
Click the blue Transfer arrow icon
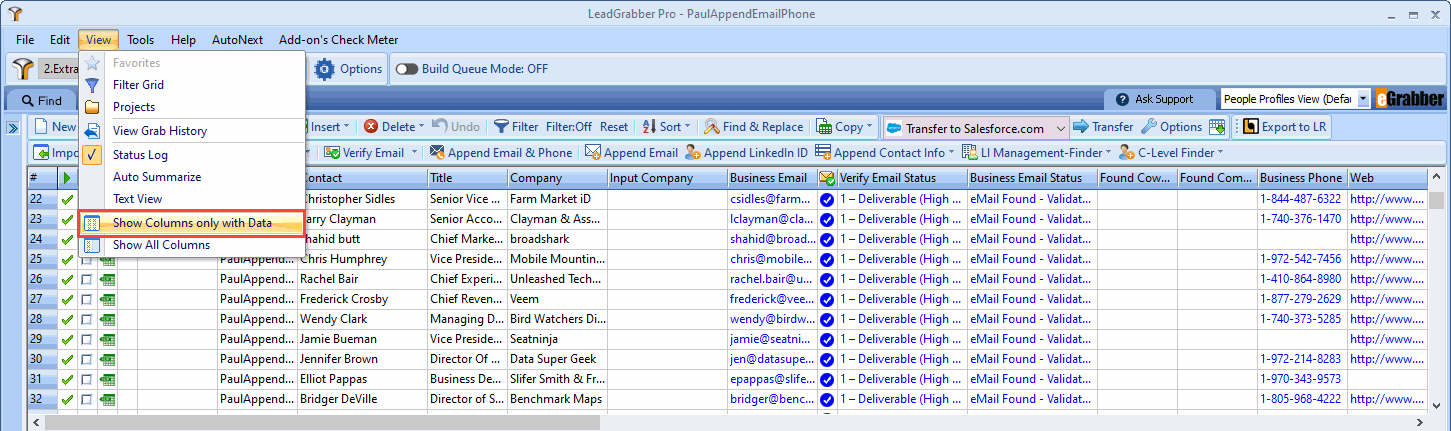point(1080,127)
